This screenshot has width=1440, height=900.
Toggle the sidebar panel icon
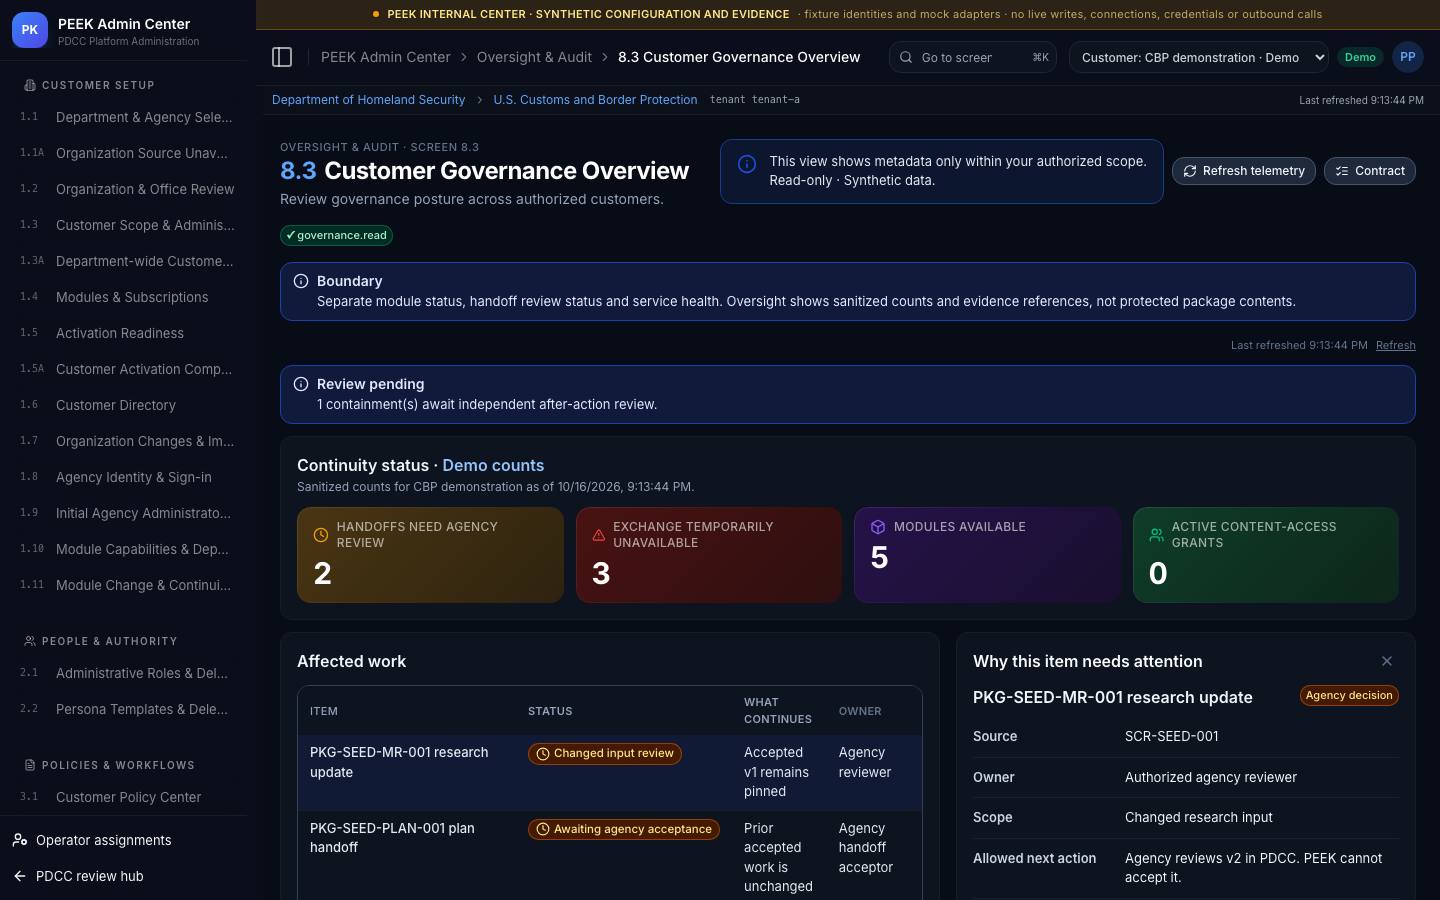[282, 57]
